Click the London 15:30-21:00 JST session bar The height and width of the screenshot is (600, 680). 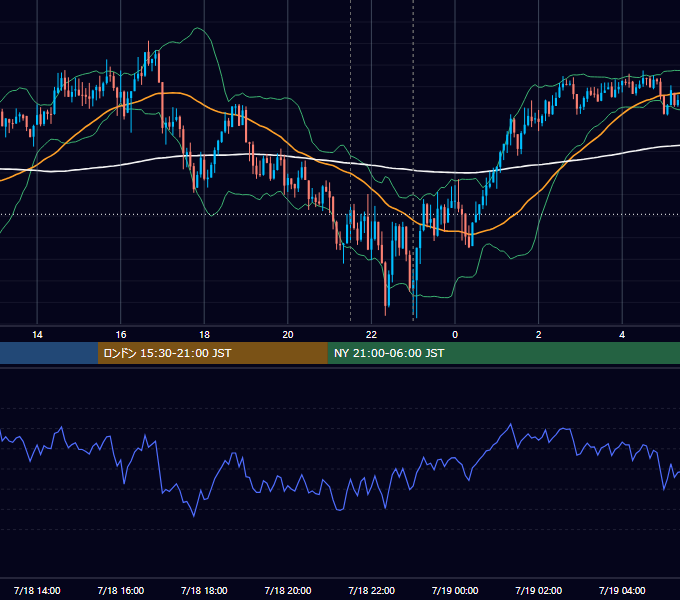click(212, 353)
